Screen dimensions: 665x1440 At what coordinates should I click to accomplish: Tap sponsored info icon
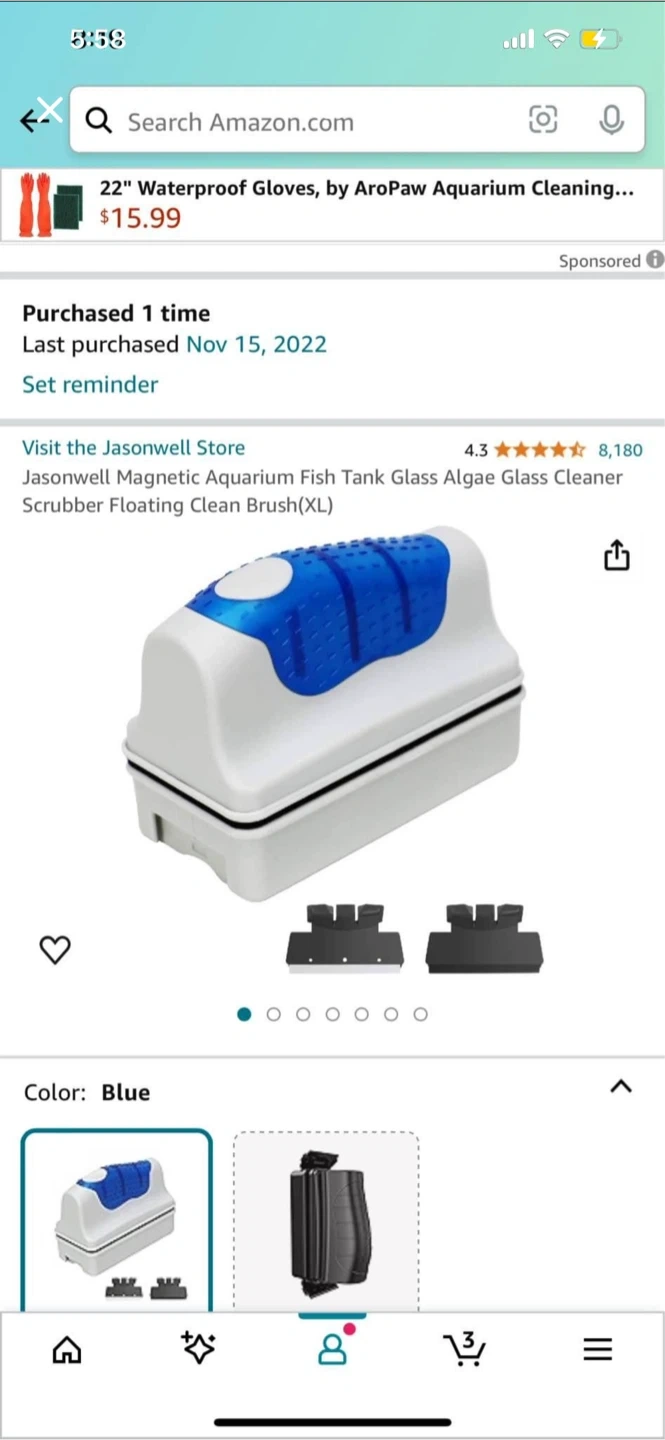(x=655, y=260)
